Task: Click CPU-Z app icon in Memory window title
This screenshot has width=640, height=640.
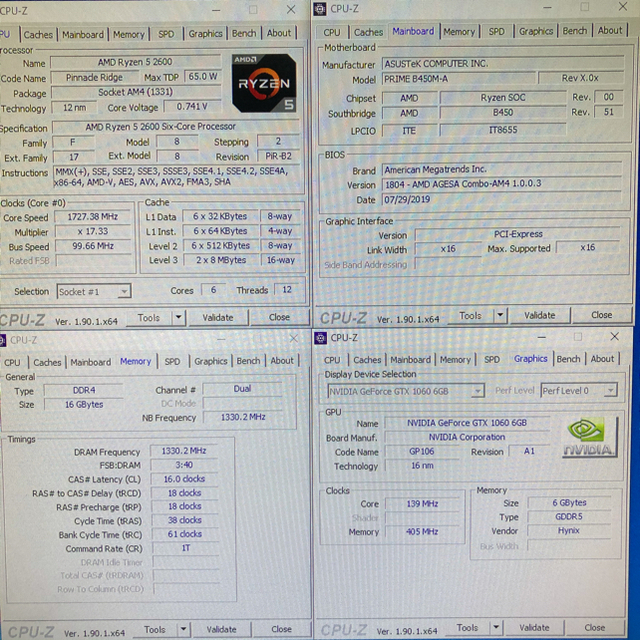Action: [x=2, y=340]
